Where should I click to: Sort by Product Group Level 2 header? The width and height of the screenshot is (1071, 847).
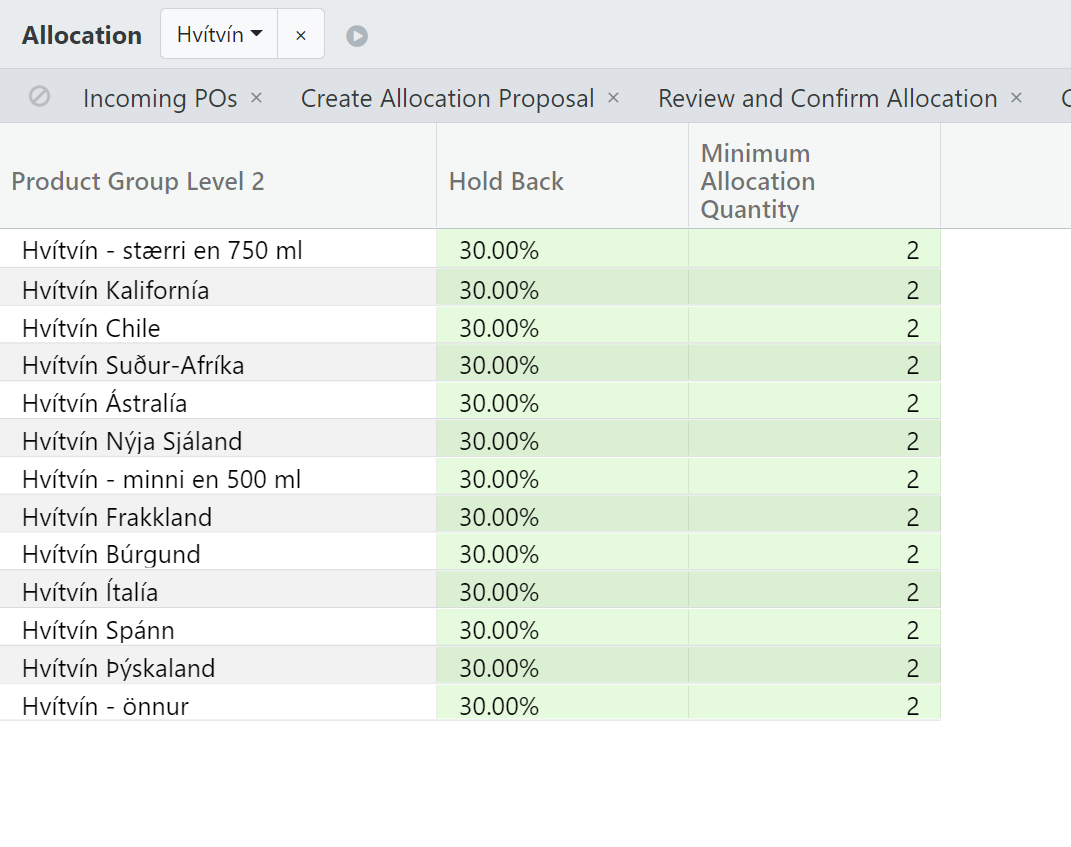click(138, 181)
